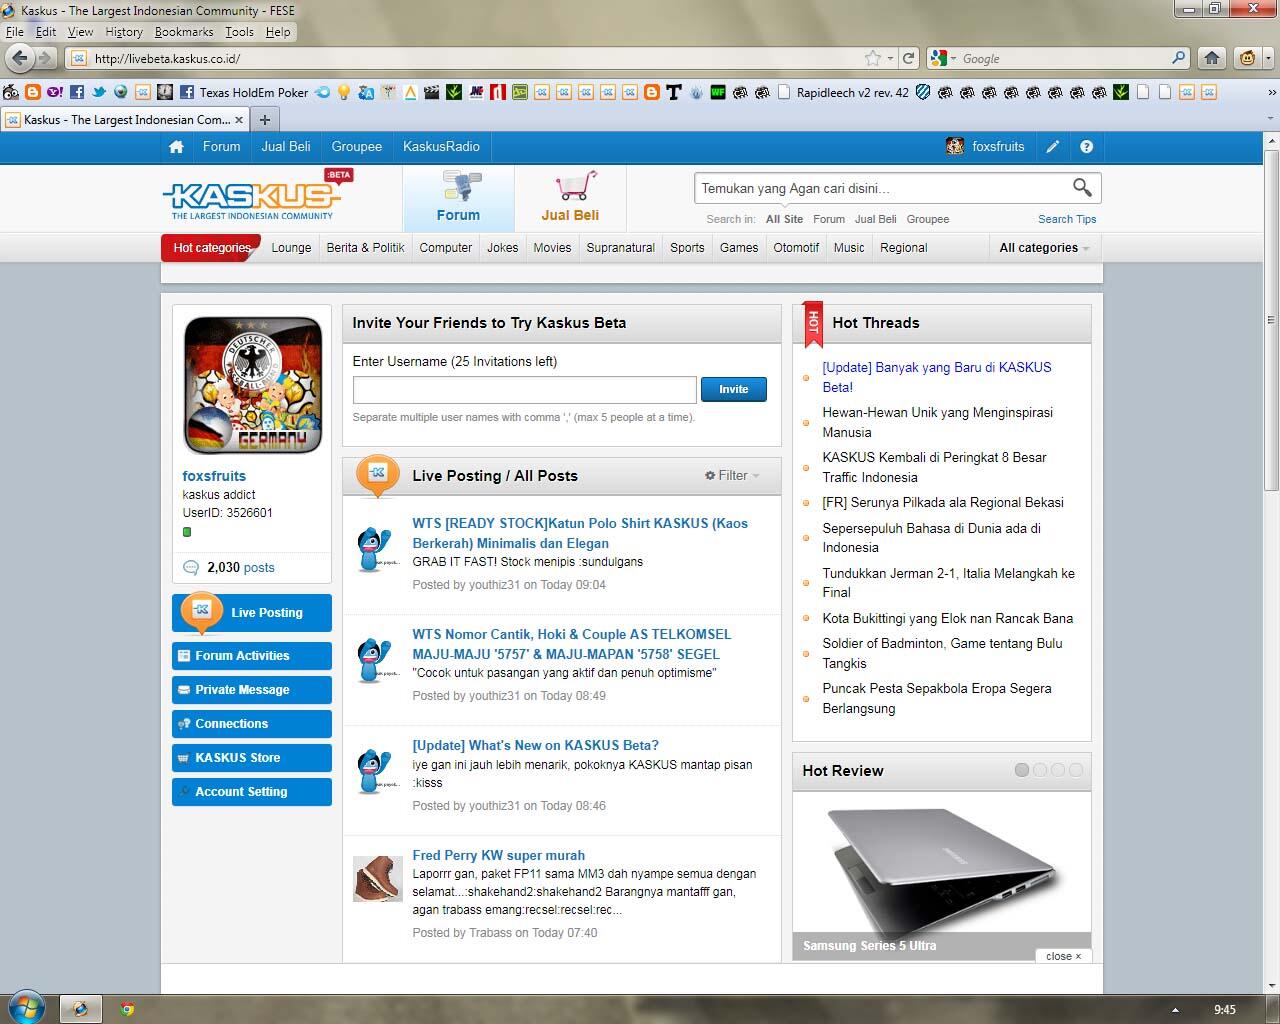The height and width of the screenshot is (1024, 1280).
Task: Show hidden system tray icons
Action: click(x=1175, y=1010)
